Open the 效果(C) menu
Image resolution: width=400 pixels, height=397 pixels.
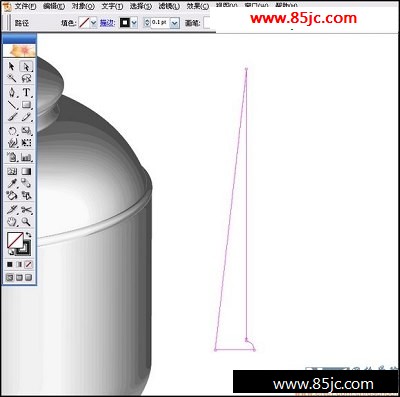[x=198, y=6]
